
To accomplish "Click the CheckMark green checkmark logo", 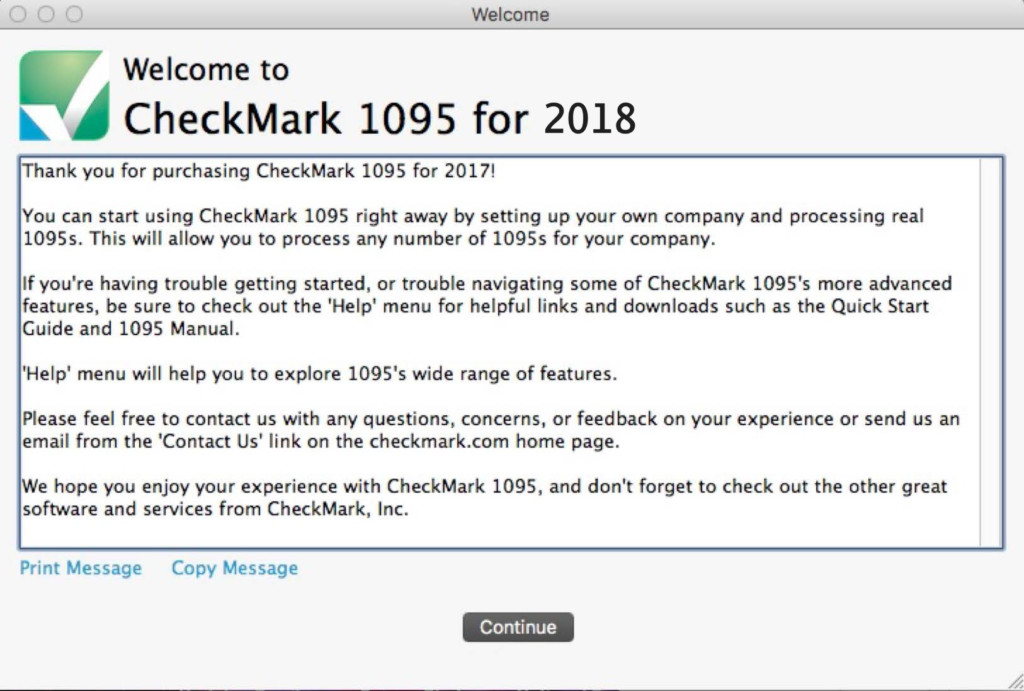I will (65, 94).
